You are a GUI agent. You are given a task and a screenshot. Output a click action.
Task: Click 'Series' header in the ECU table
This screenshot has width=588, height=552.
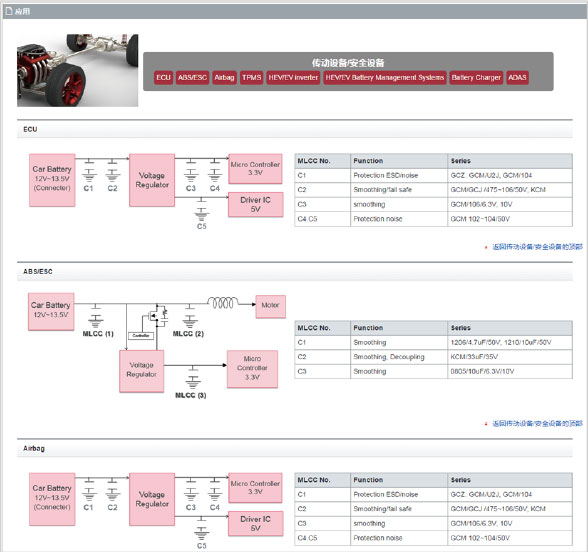pos(510,161)
